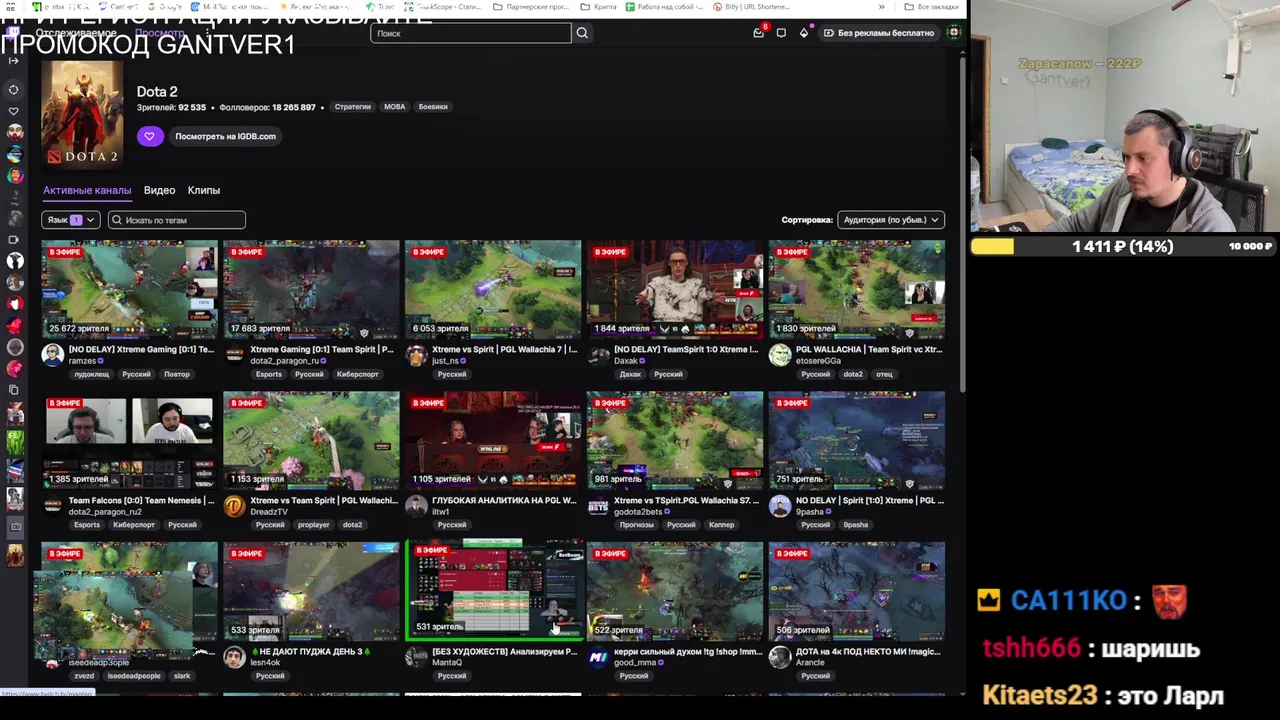Switch to the 'Клипы' tab

pos(204,190)
